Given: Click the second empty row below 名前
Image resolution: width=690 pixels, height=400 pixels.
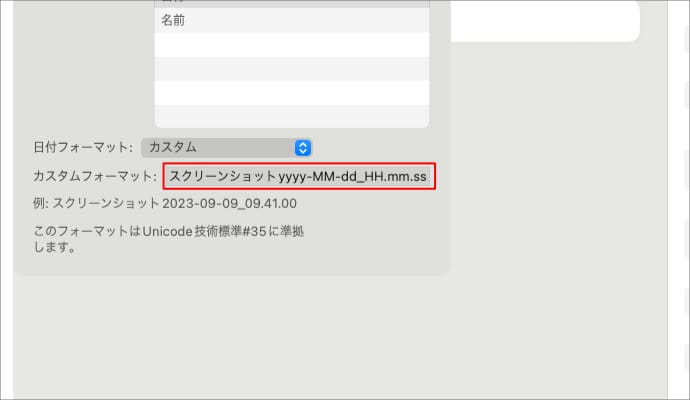Looking at the screenshot, I should [291, 69].
